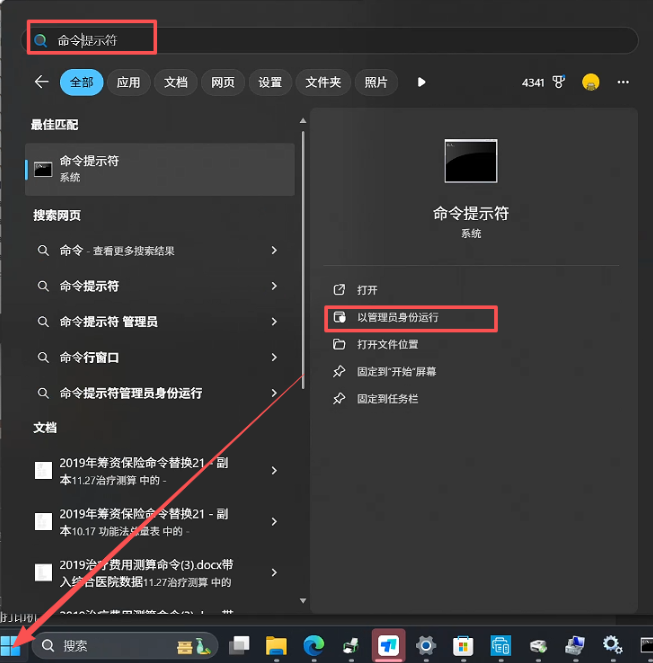This screenshot has width=653, height=663.
Task: Open Microsoft Store from taskbar
Action: pyautogui.click(x=463, y=646)
